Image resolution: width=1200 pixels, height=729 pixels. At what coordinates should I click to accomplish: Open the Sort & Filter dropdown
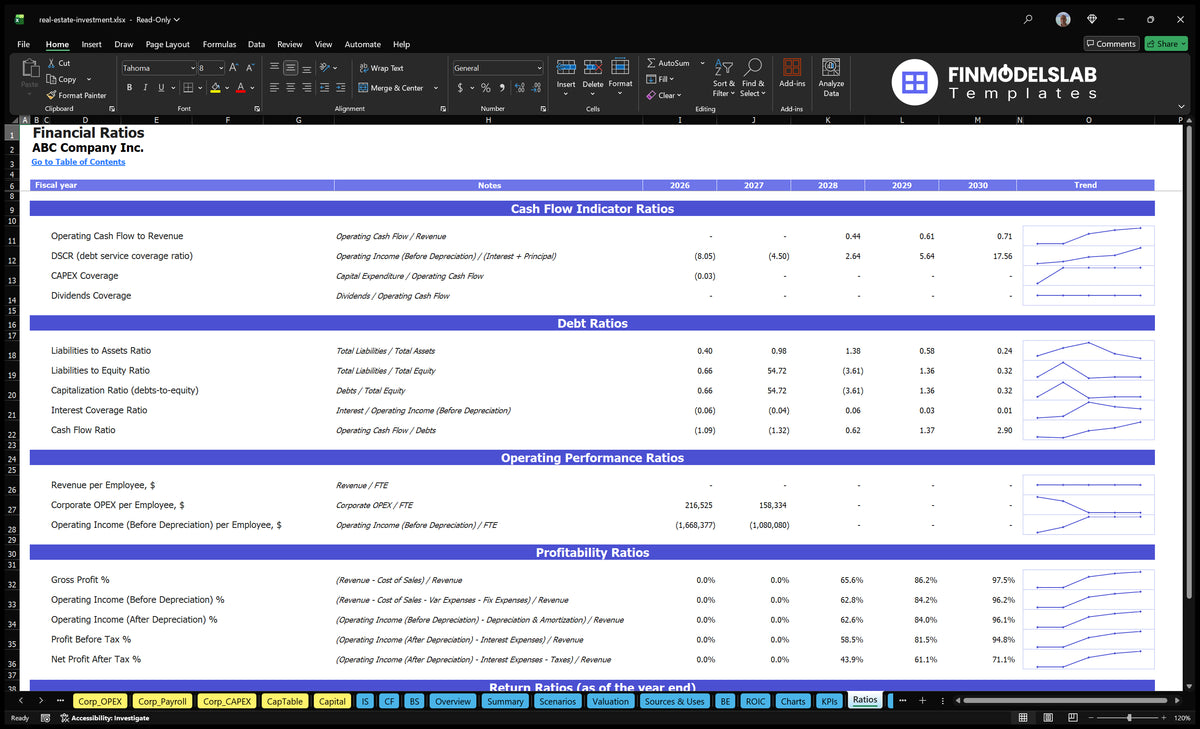point(724,77)
